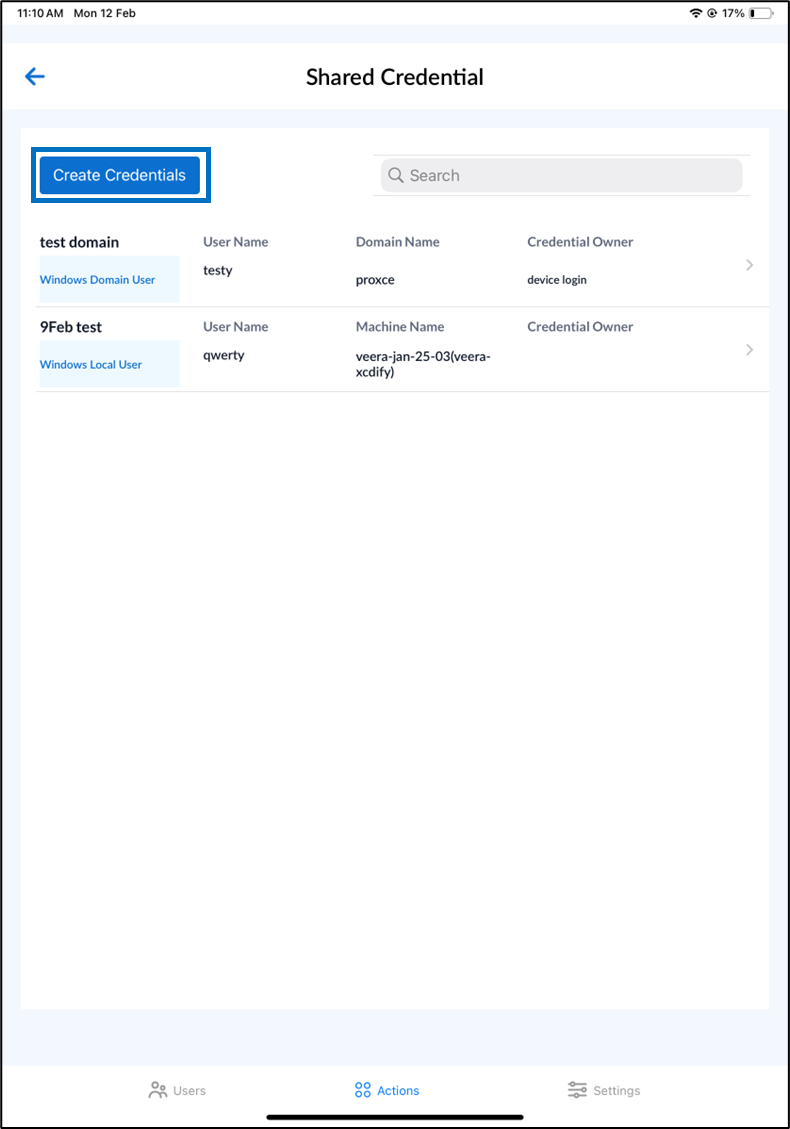Click the Shared Credential title
Viewport: 790px width, 1129px height.
point(395,77)
